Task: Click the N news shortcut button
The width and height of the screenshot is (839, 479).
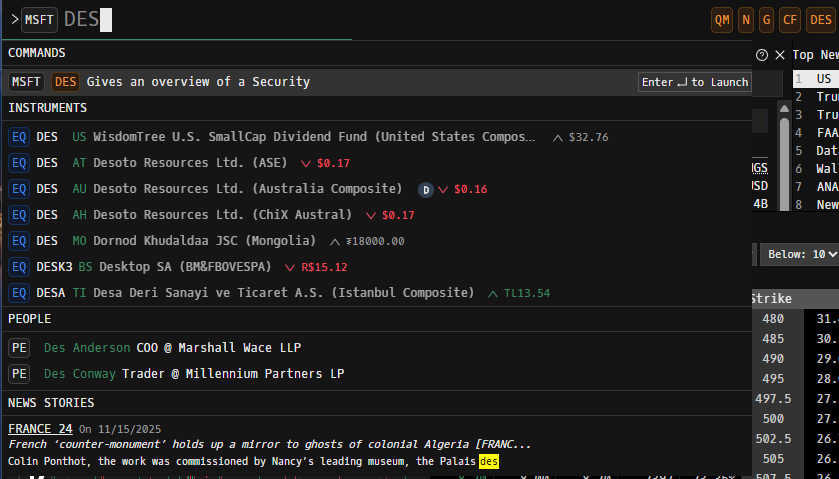Action: tap(746, 20)
